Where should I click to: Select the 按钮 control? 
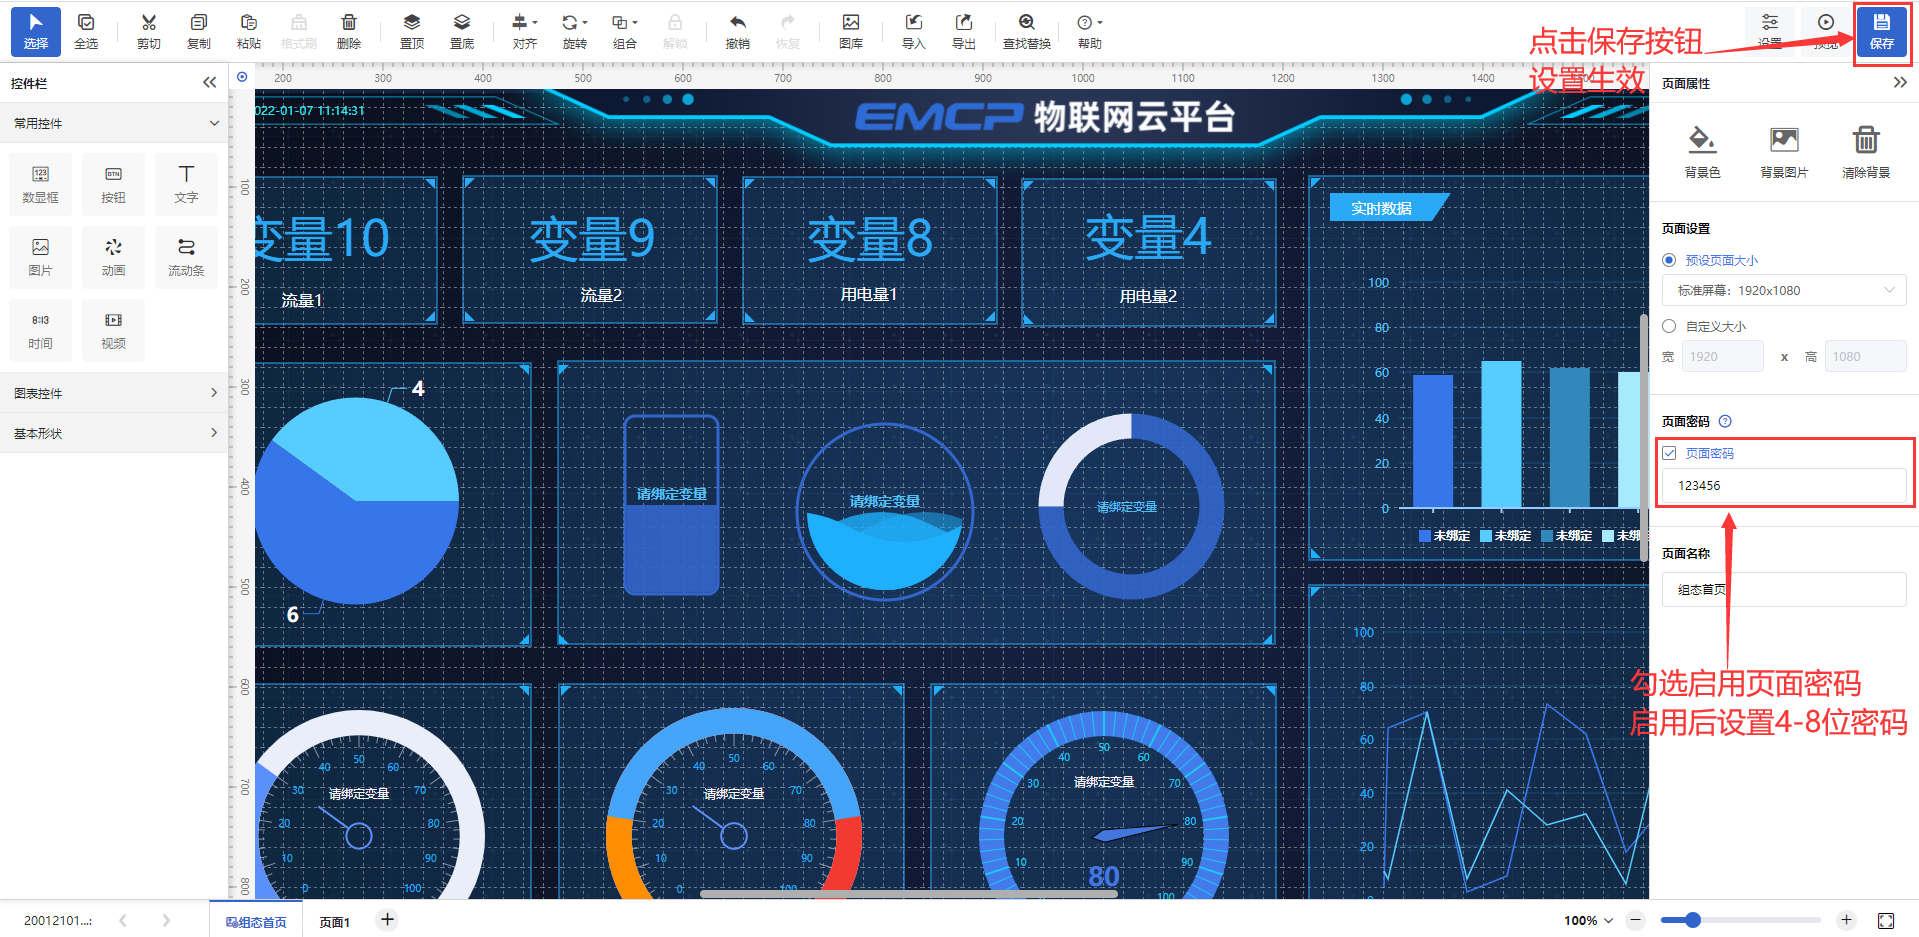click(113, 184)
